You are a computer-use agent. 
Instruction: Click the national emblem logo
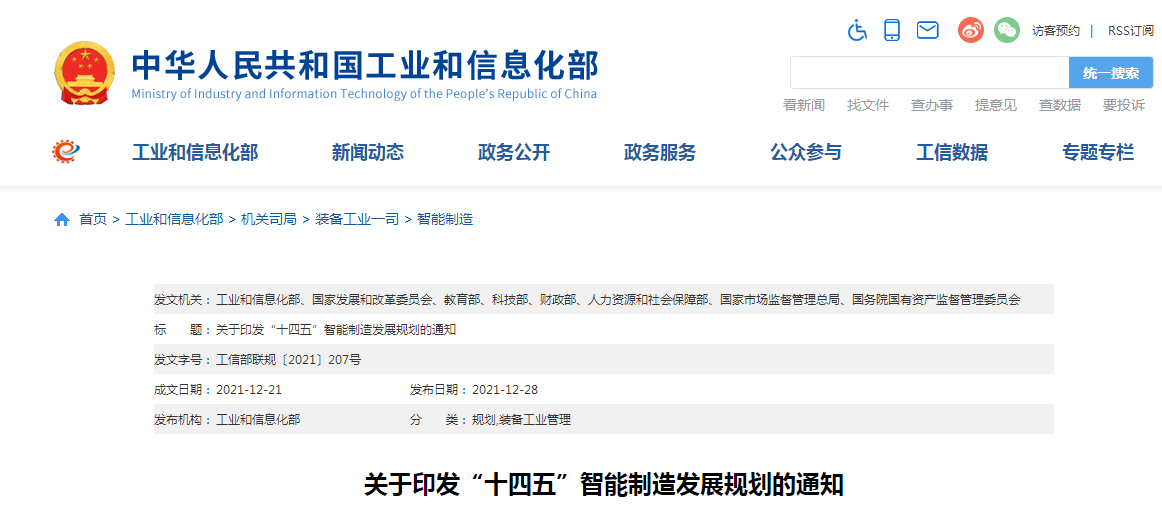pos(85,74)
